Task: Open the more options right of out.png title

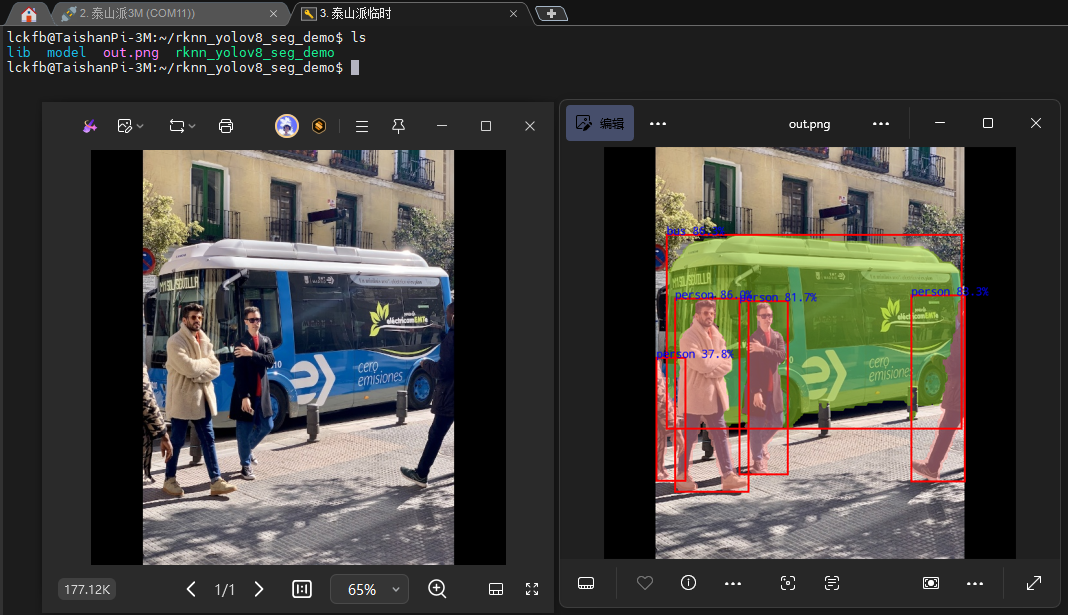Action: coord(881,123)
